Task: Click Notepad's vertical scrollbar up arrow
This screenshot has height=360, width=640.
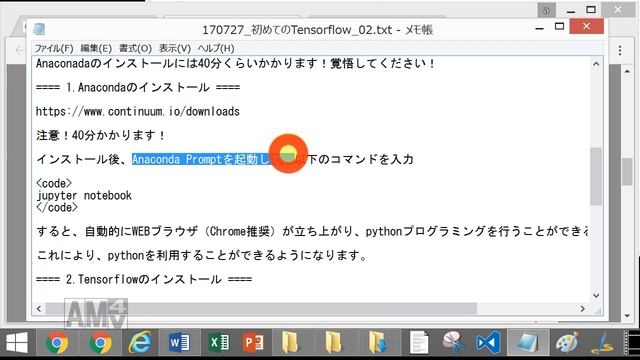Action: coord(596,64)
